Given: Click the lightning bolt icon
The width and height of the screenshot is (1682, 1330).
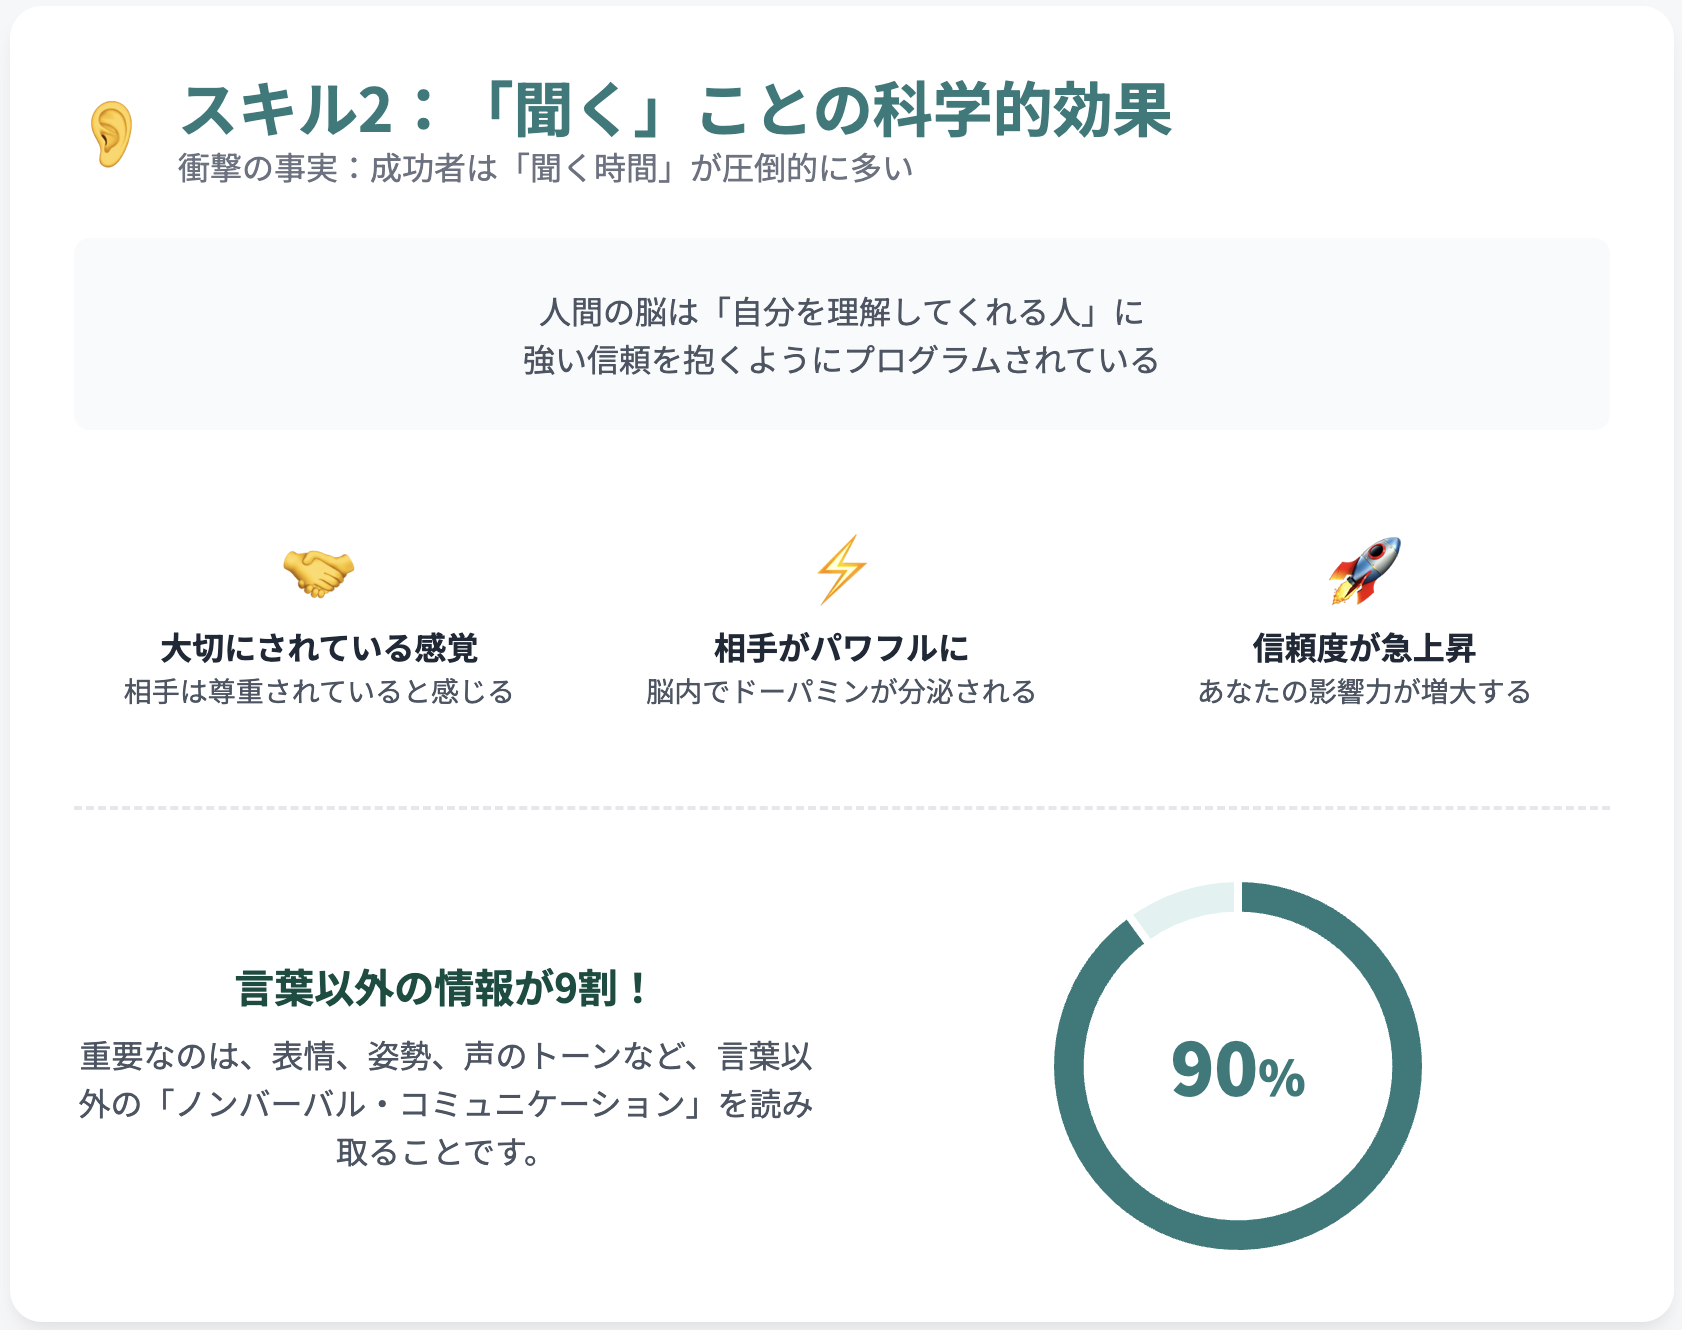Looking at the screenshot, I should 841,570.
